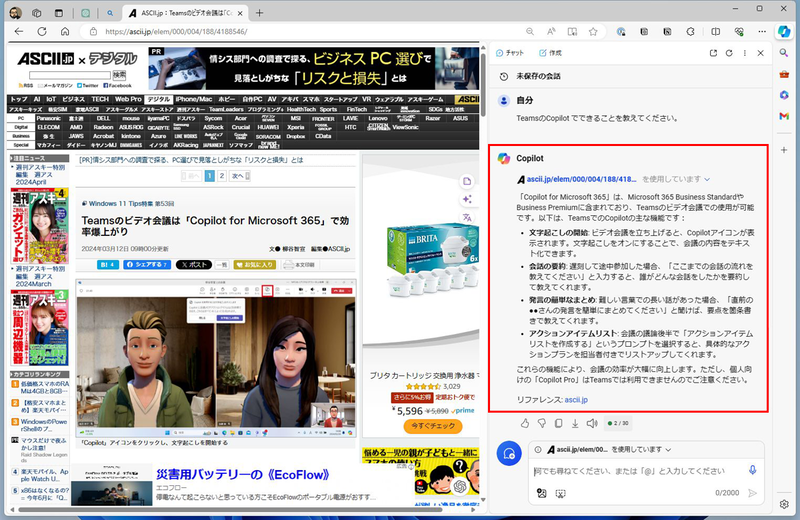The image size is (800, 520).
Task: Open sidebar settings gear
Action: pyautogui.click(x=784, y=504)
